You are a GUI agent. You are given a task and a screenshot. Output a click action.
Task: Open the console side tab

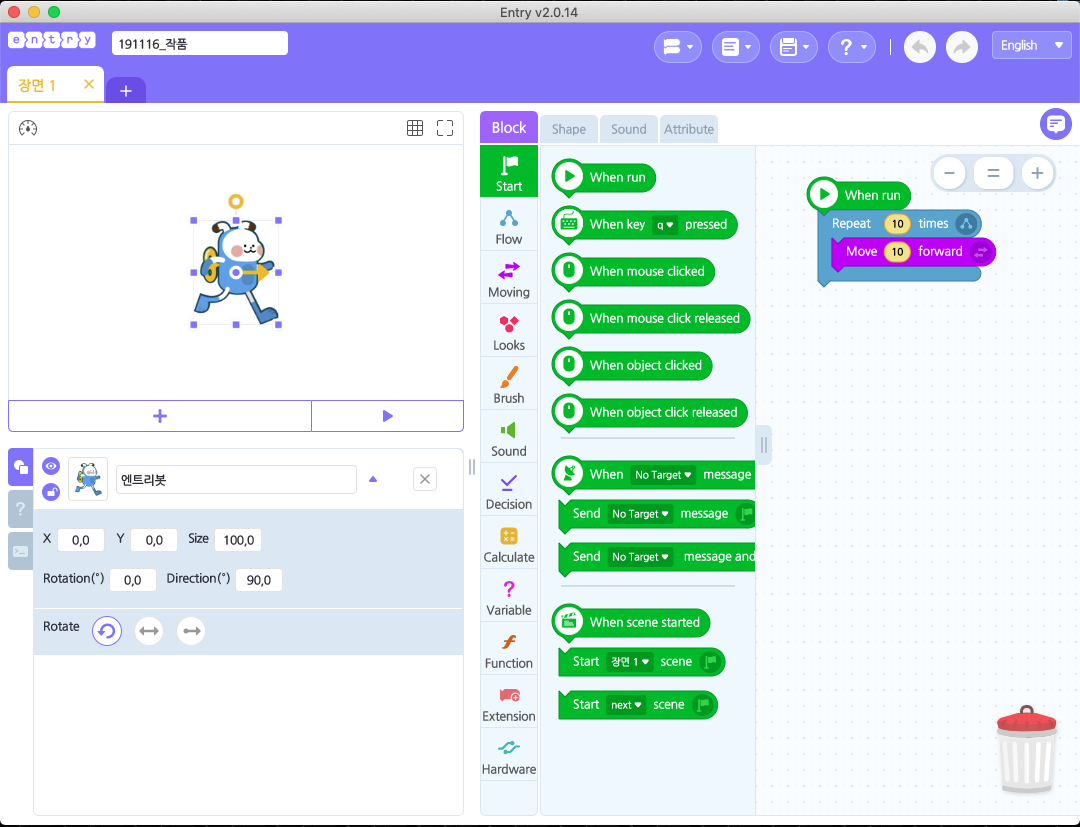21,551
